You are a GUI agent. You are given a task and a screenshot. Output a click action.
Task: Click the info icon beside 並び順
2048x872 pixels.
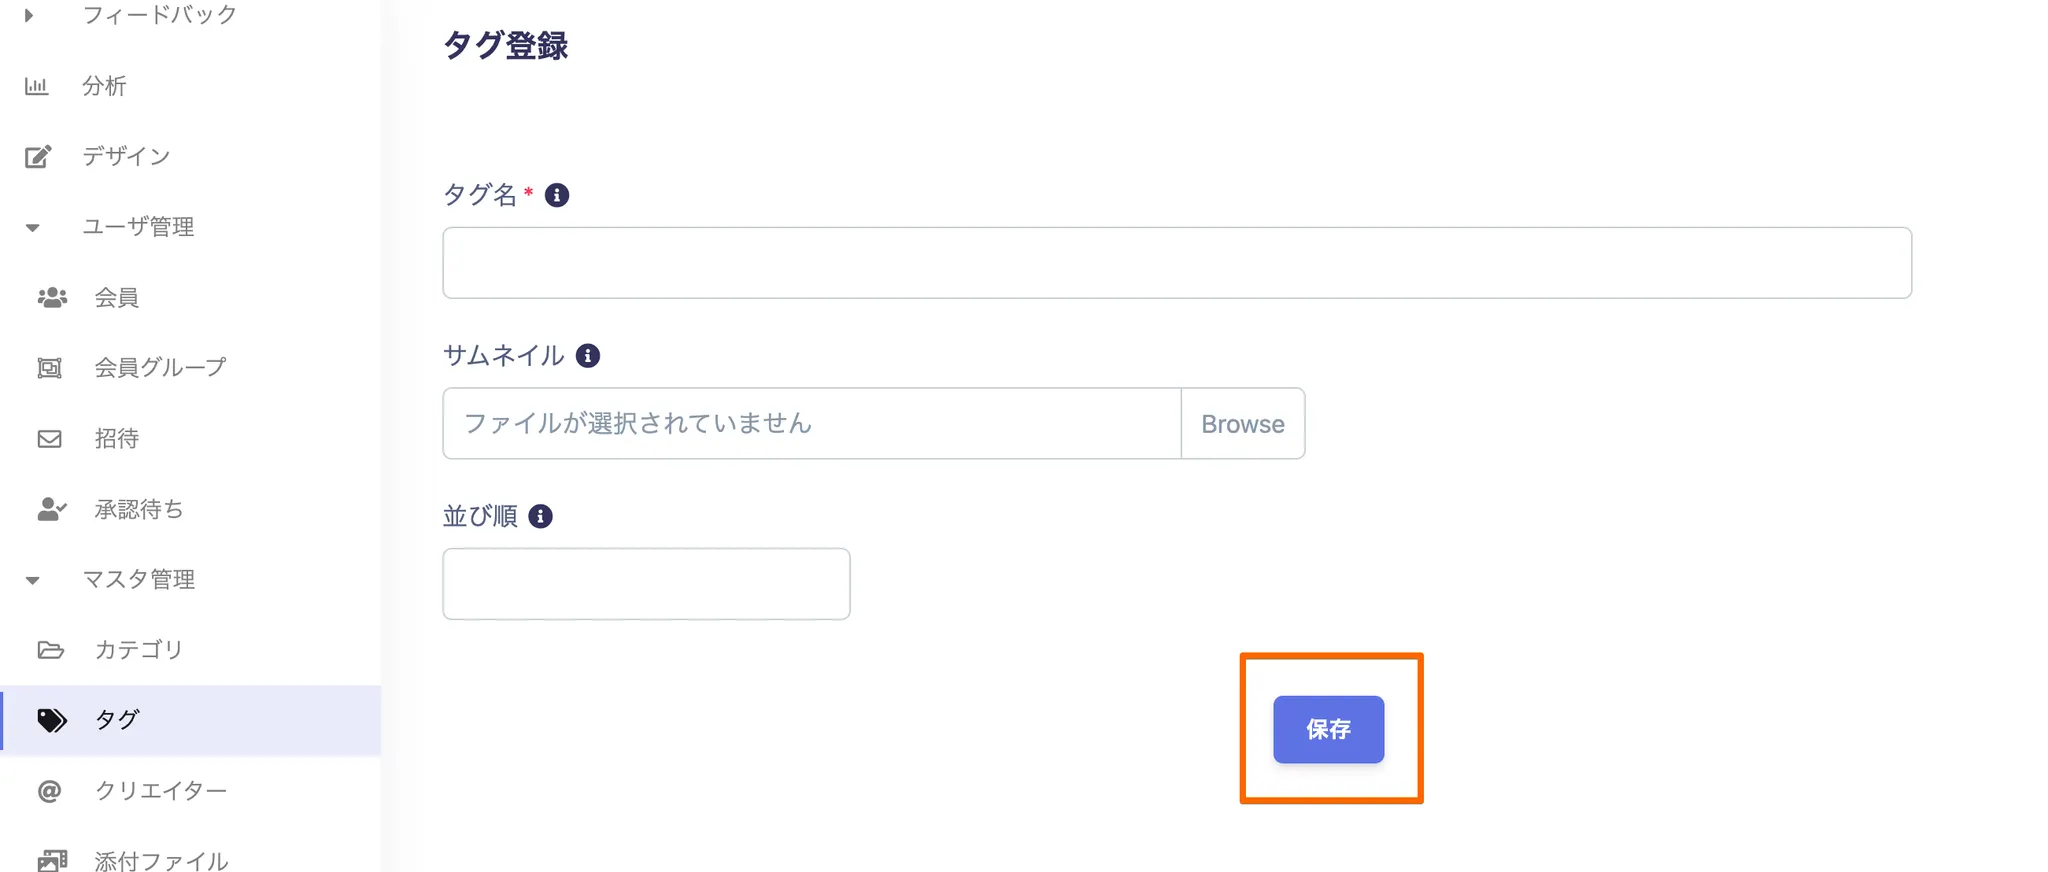point(540,516)
